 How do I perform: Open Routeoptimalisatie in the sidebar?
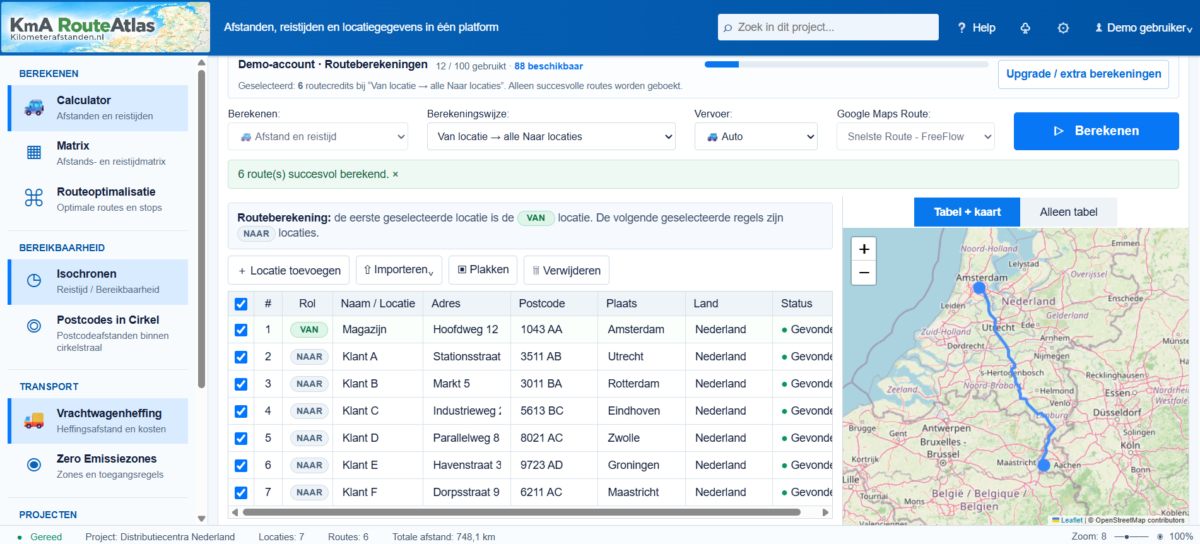(x=98, y=199)
